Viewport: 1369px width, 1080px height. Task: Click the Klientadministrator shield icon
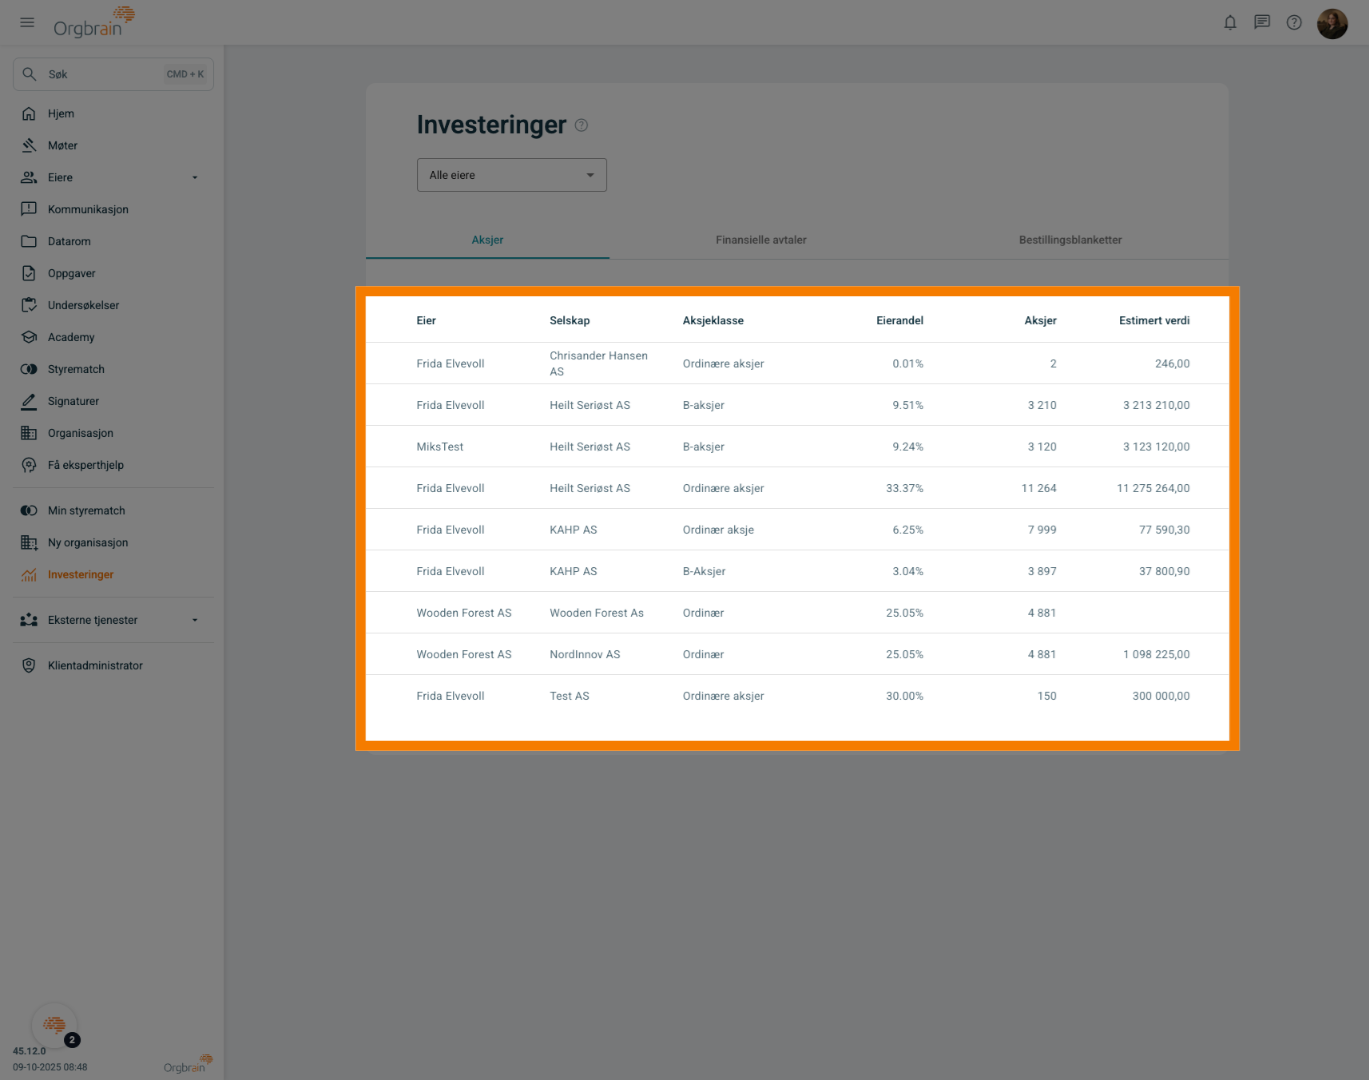point(29,666)
